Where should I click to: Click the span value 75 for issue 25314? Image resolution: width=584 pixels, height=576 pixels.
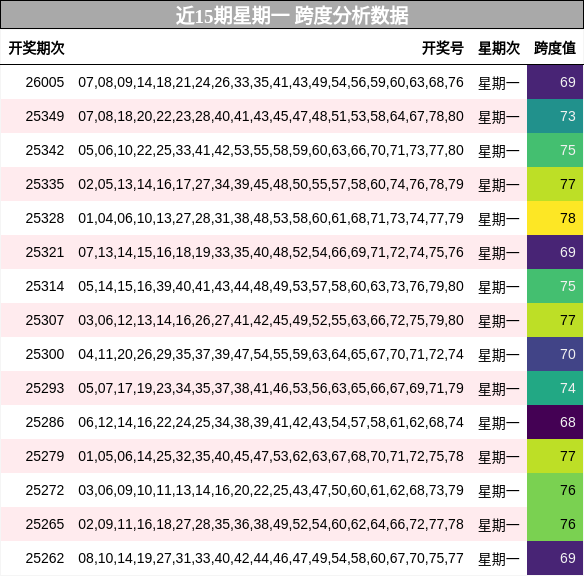click(x=555, y=286)
